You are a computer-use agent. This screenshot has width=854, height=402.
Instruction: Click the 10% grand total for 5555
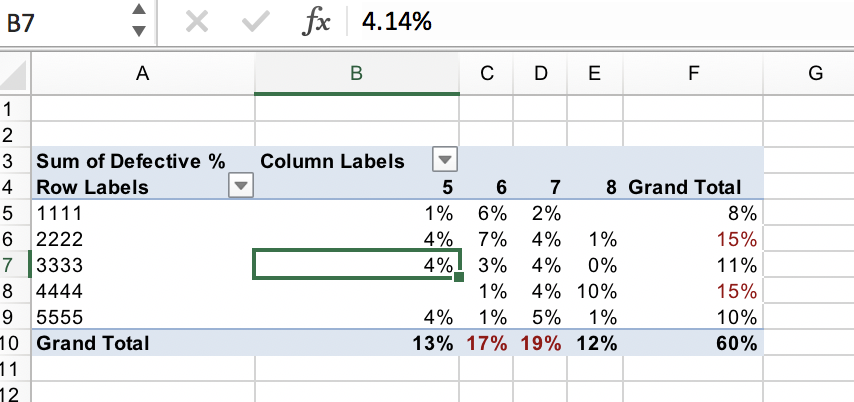click(693, 317)
